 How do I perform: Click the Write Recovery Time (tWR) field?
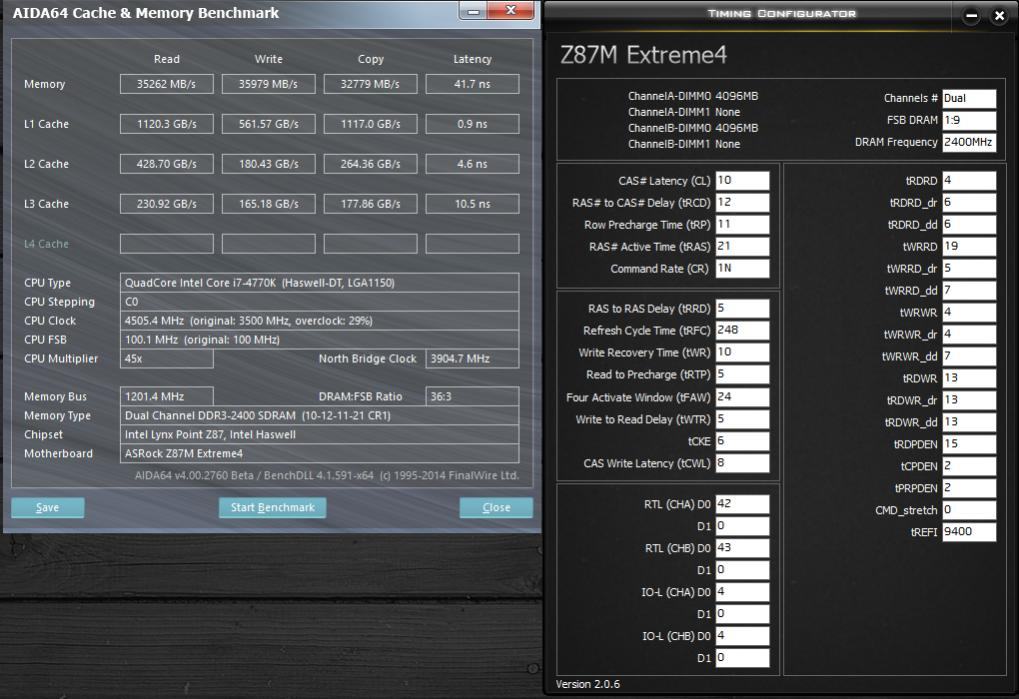coord(742,353)
